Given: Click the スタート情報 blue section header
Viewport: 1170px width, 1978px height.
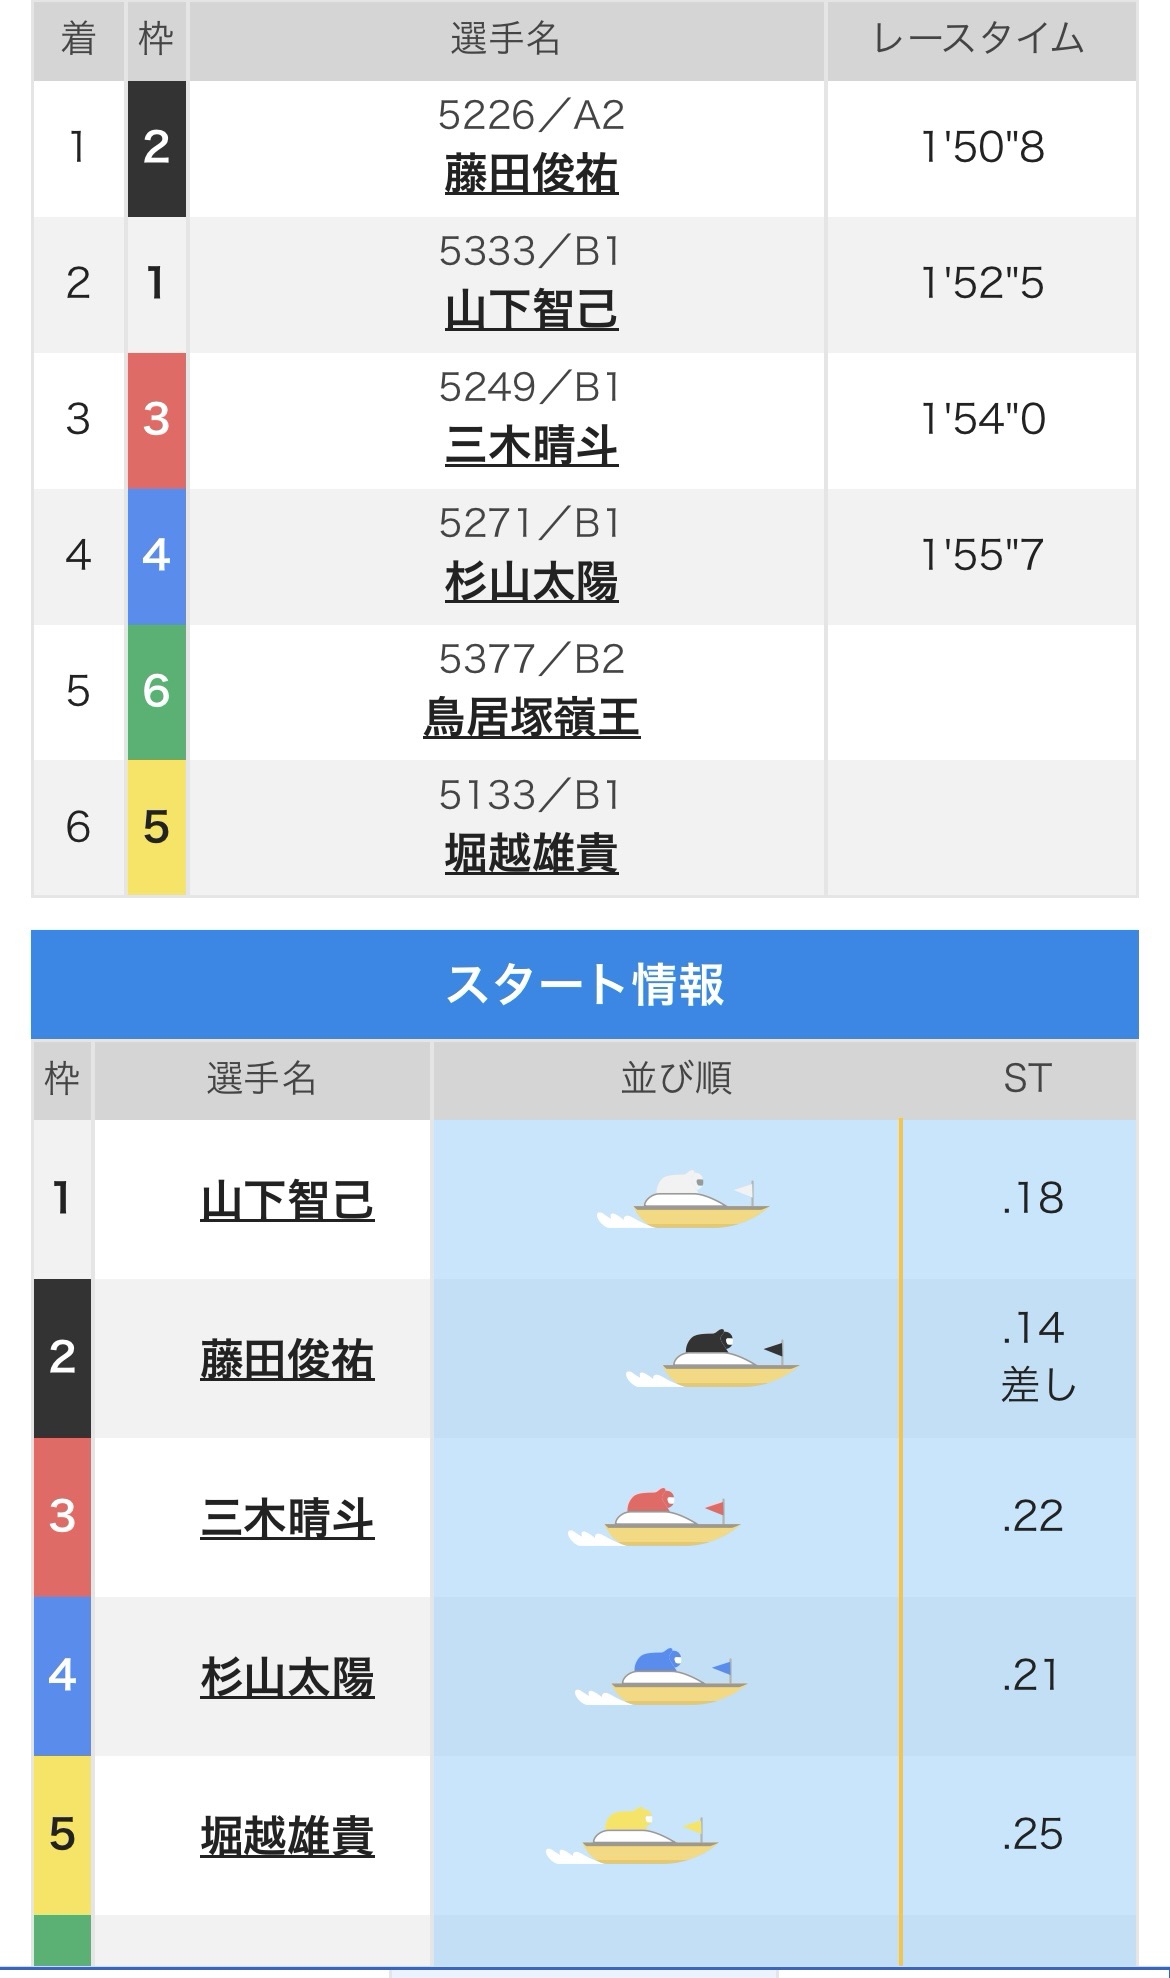Looking at the screenshot, I should [585, 985].
